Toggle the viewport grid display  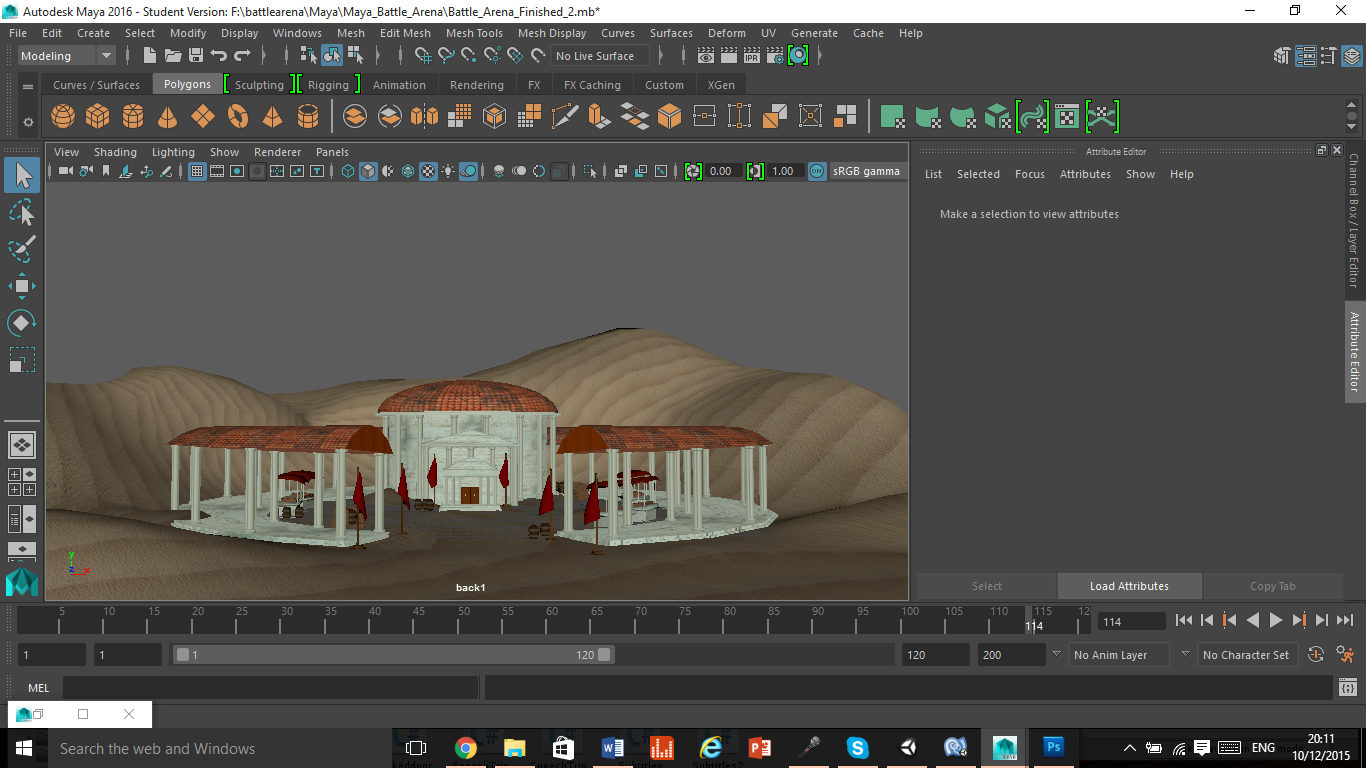[197, 171]
